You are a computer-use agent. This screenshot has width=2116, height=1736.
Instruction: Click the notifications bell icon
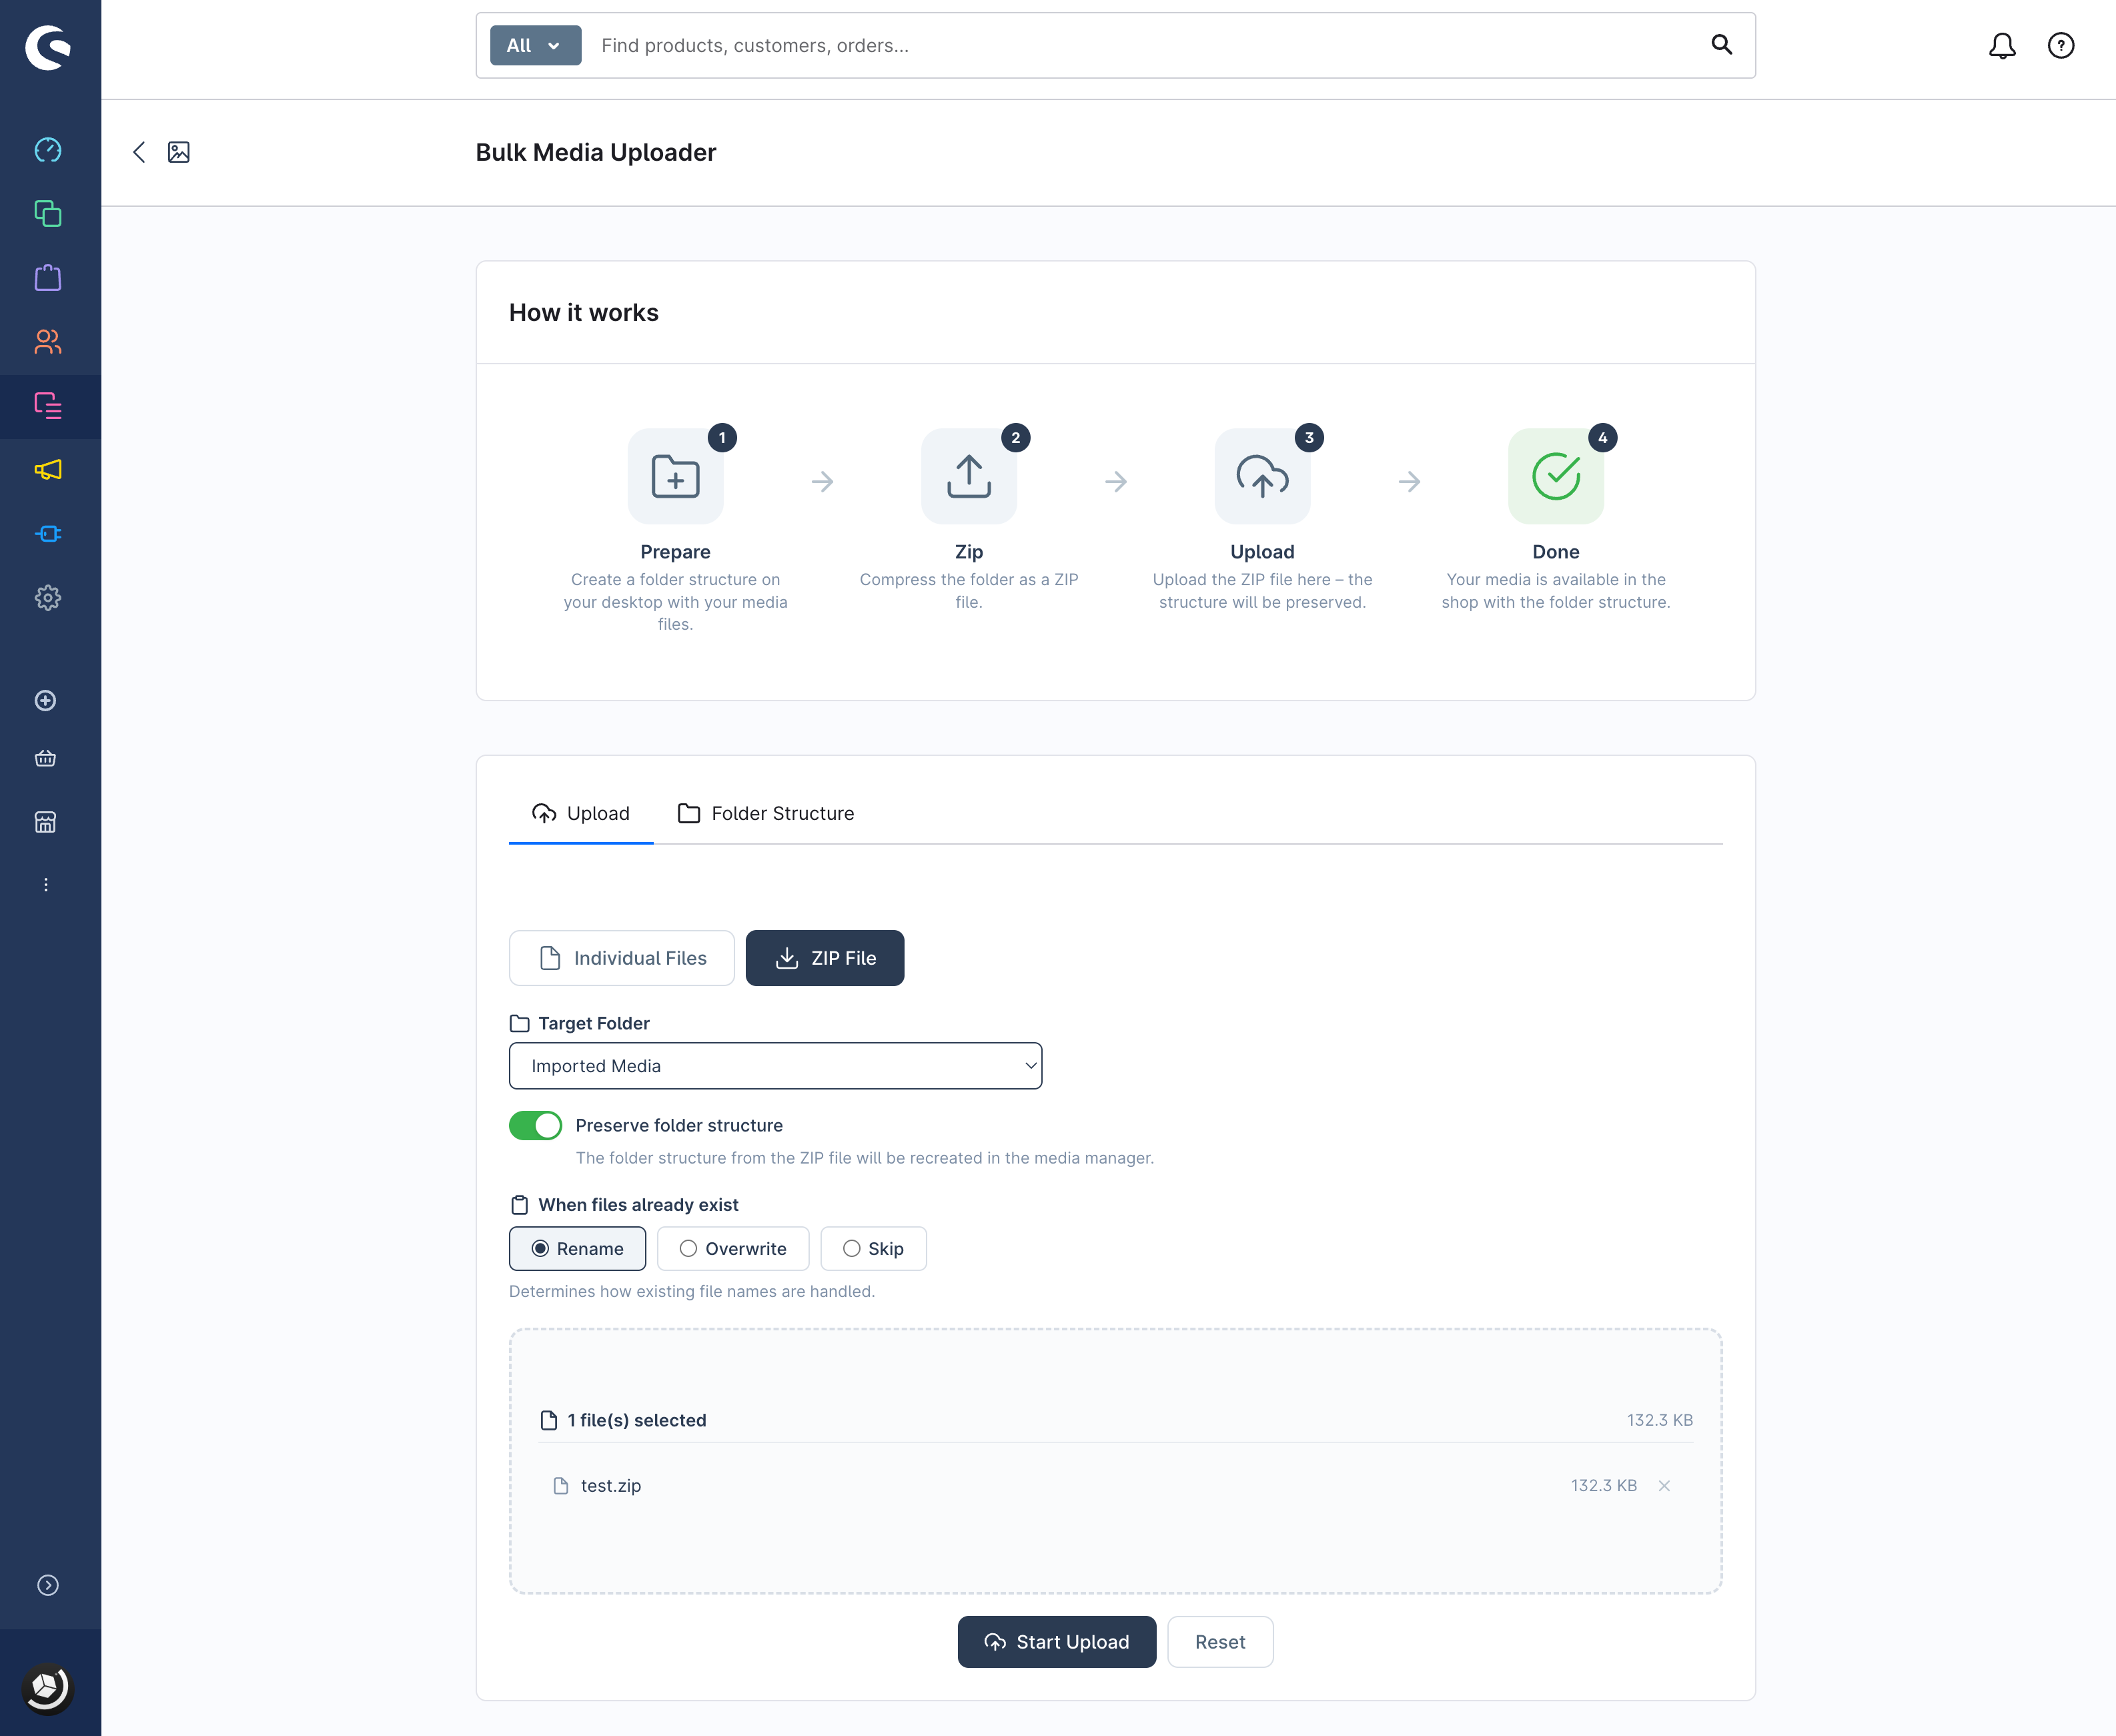(x=2001, y=46)
